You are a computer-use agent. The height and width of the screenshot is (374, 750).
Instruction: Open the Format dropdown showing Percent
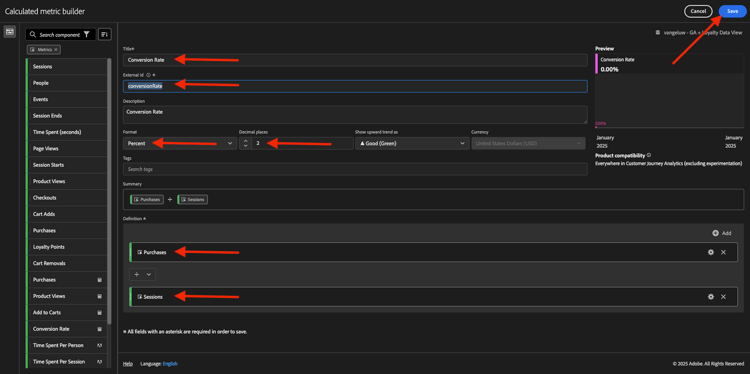(x=180, y=143)
